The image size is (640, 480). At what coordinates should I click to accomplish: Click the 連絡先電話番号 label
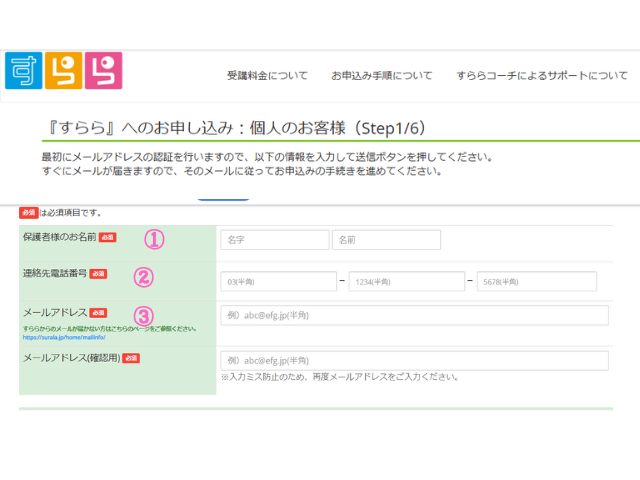(55, 273)
